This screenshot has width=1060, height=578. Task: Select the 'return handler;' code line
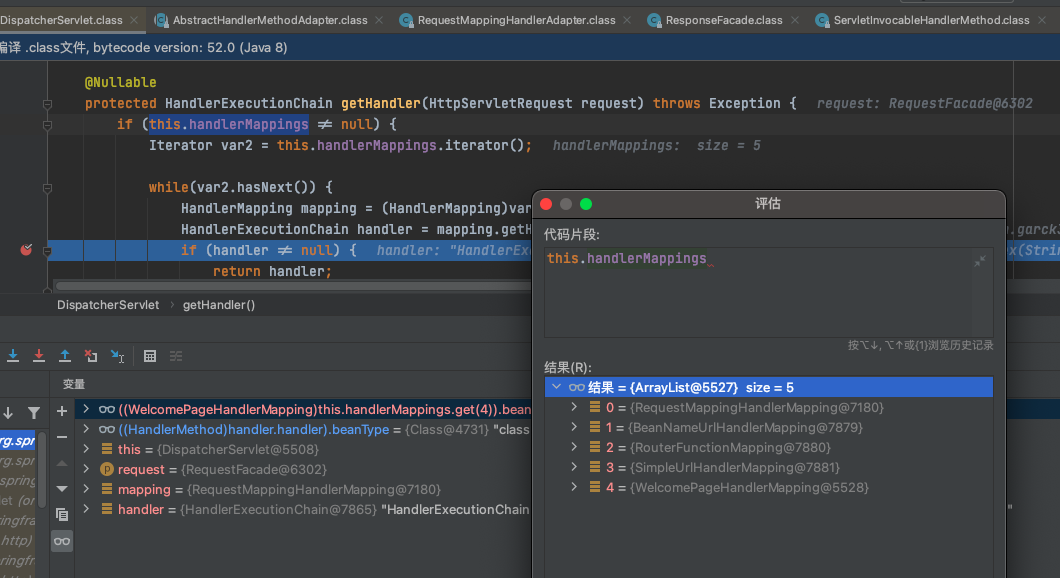pos(272,271)
